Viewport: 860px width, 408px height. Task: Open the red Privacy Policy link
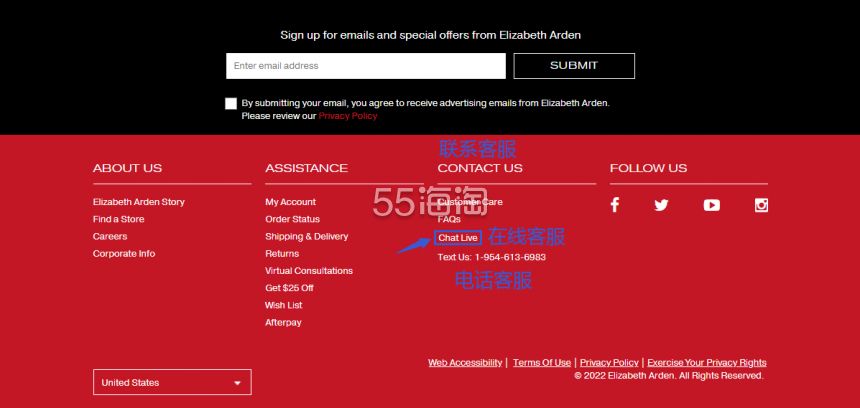click(348, 116)
